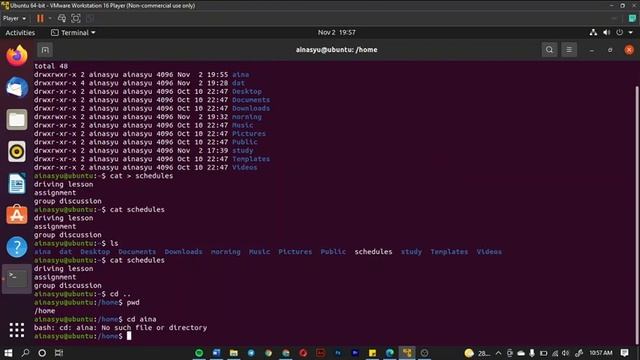Open Sticky Notes in the Windows taskbar
The width and height of the screenshot is (640, 360).
[x=372, y=353]
